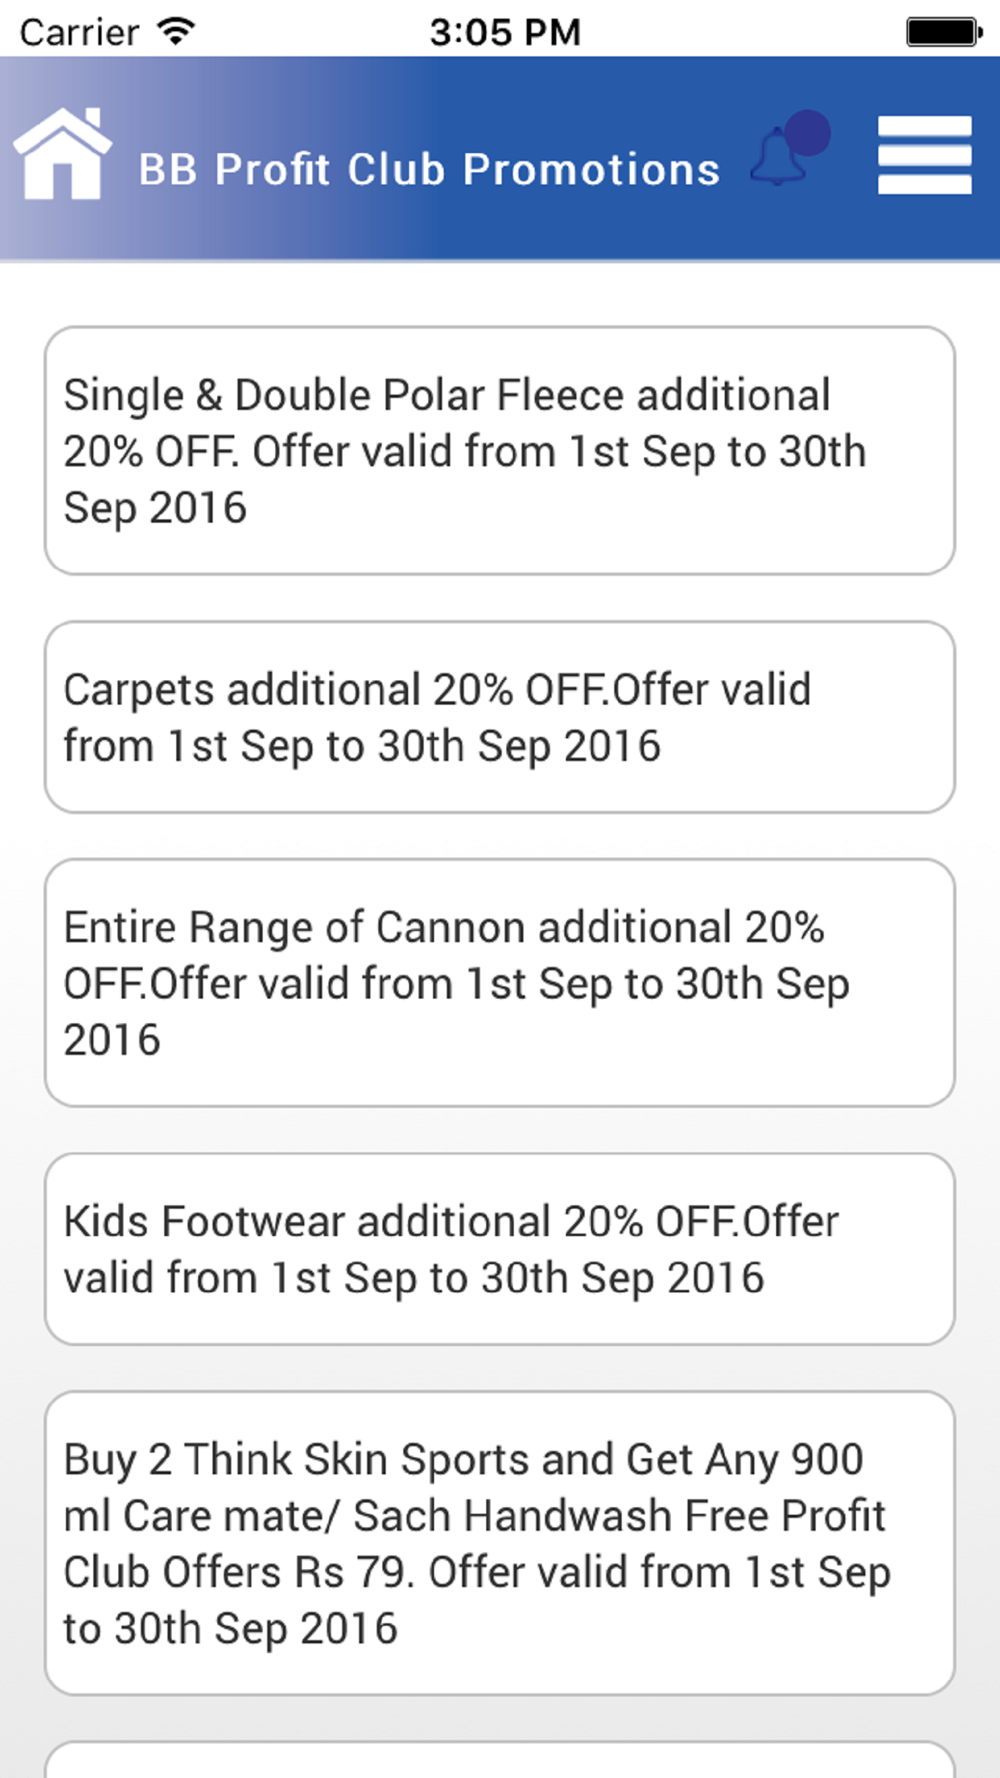Image resolution: width=1000 pixels, height=1778 pixels.
Task: Tap the Wi-Fi signal icon in status bar
Action: tap(176, 31)
